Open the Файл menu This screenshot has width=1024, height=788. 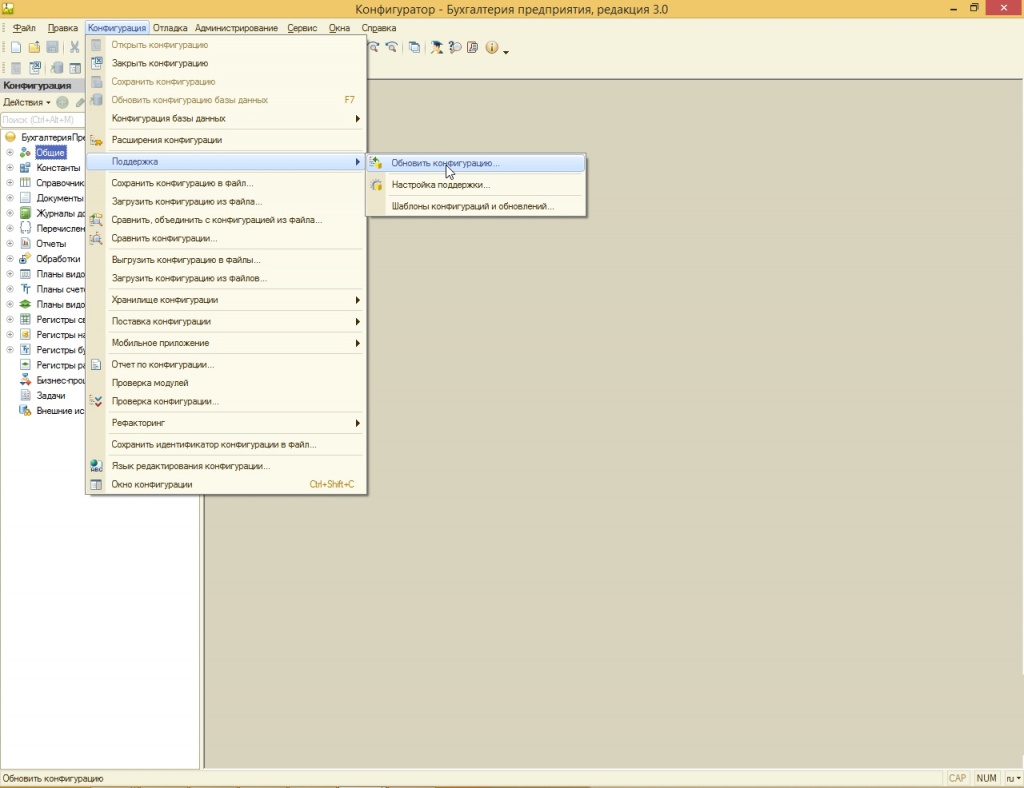(24, 28)
